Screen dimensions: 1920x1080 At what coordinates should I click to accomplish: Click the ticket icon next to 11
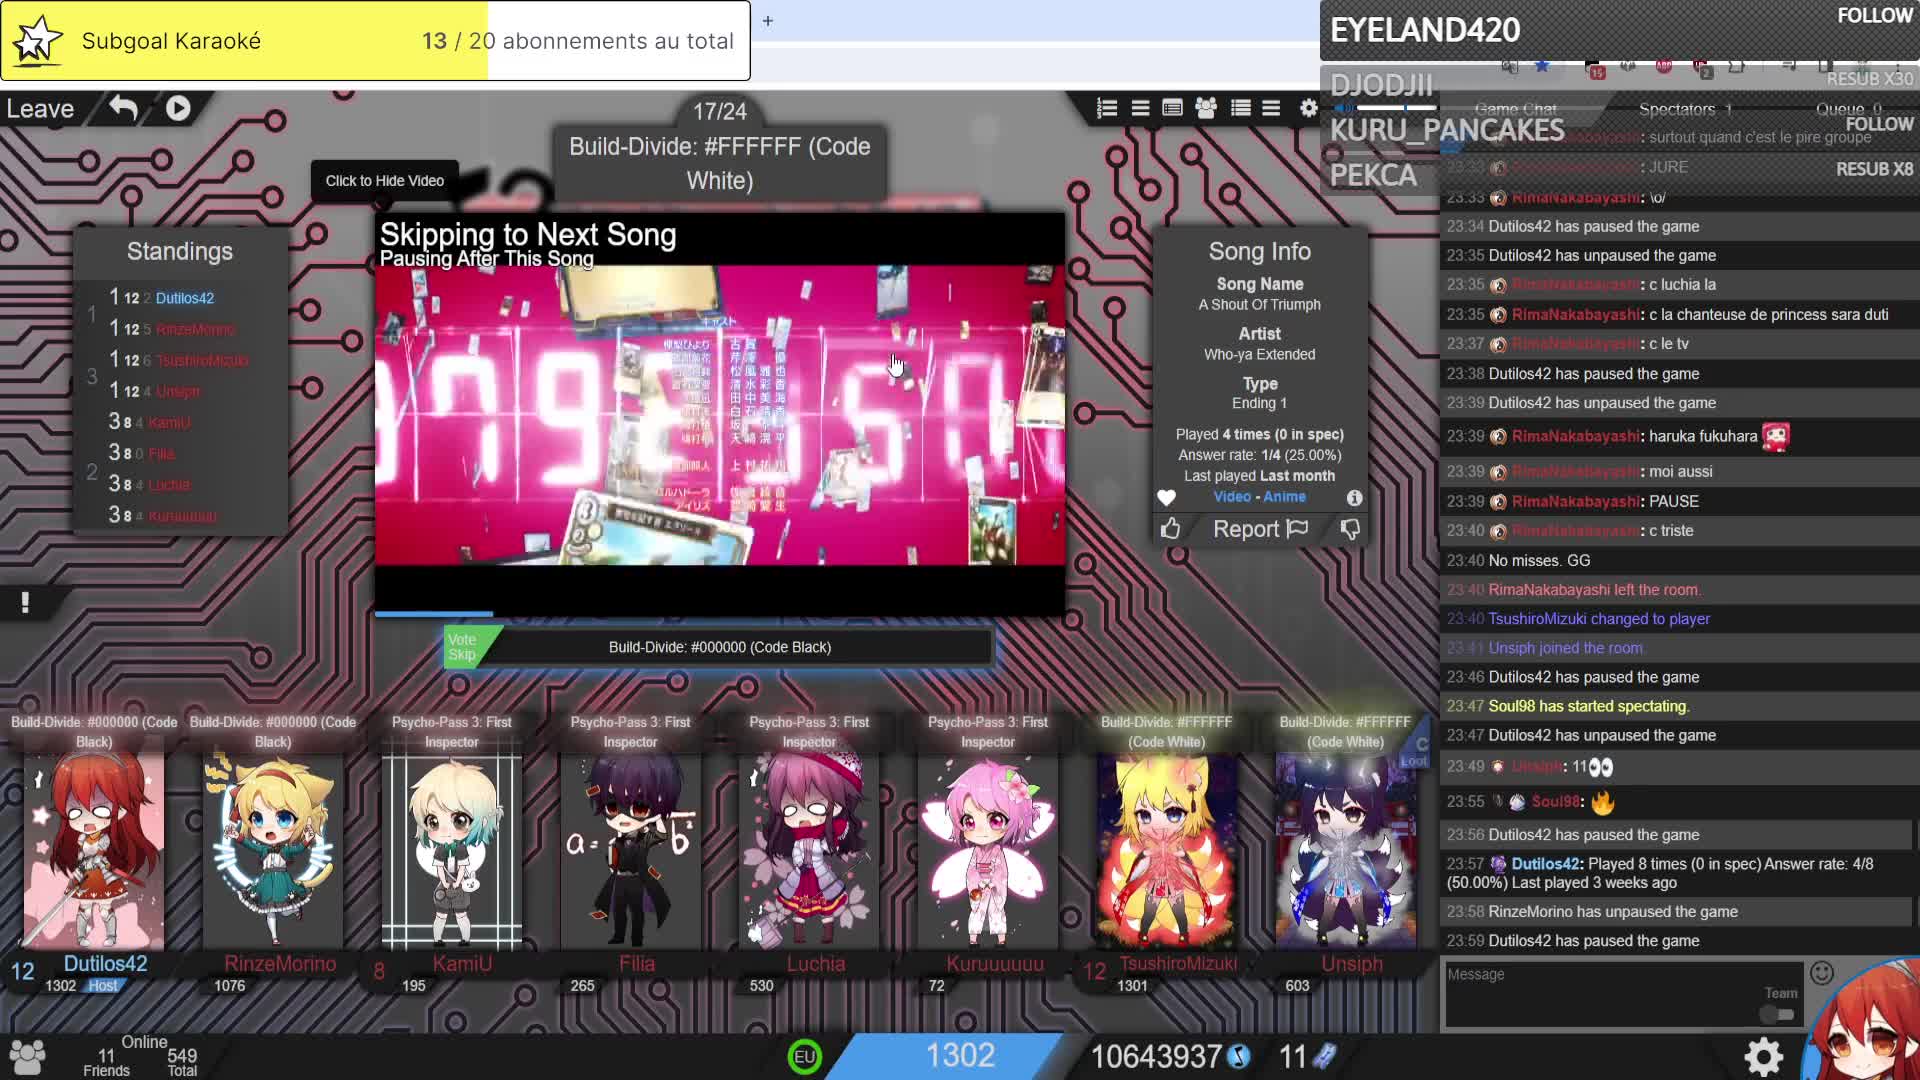(x=1324, y=1056)
